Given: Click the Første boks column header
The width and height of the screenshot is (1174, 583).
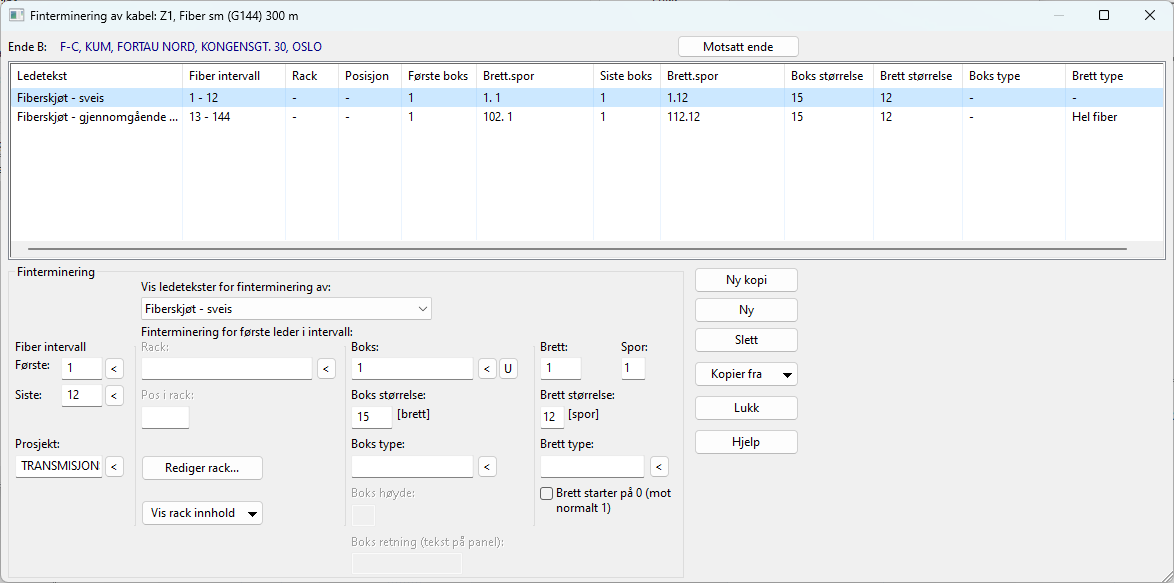Looking at the screenshot, I should coord(438,76).
